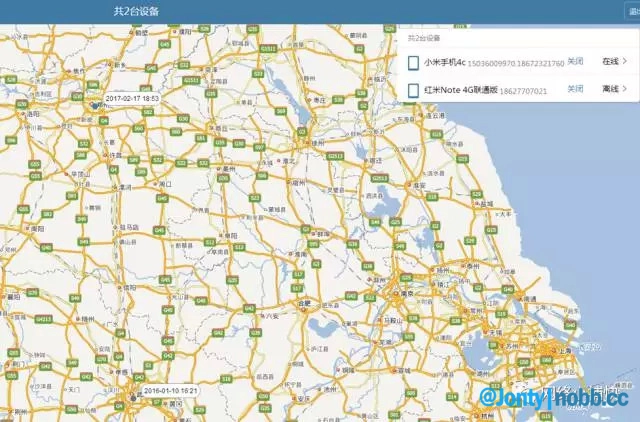Open the 共2台设备 header title

[135, 11]
